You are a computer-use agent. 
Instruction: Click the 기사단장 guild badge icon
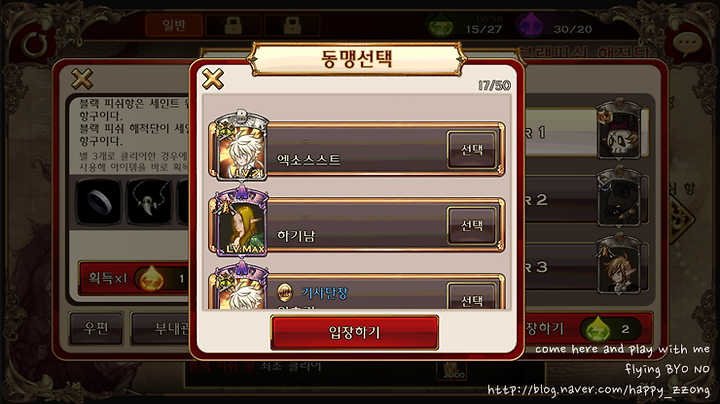(x=285, y=292)
